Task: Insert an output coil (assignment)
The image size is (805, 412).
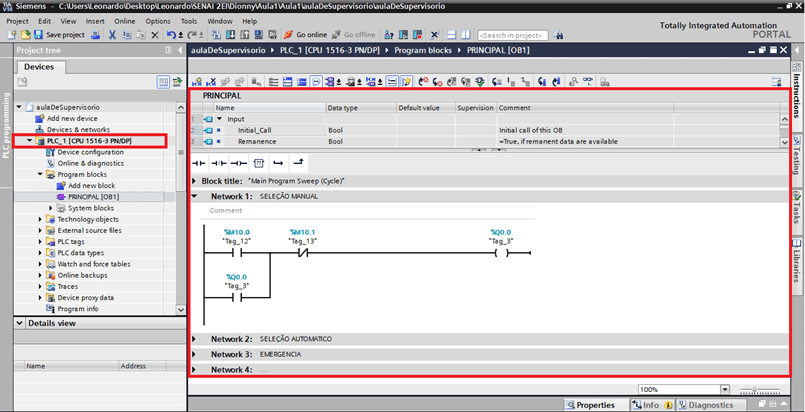Action: coord(239,163)
